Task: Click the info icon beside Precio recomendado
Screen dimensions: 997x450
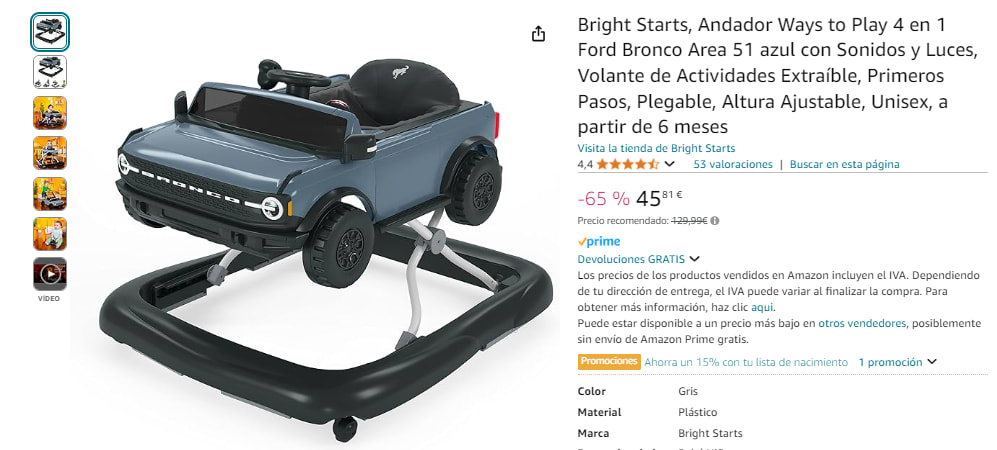Action: click(x=715, y=221)
